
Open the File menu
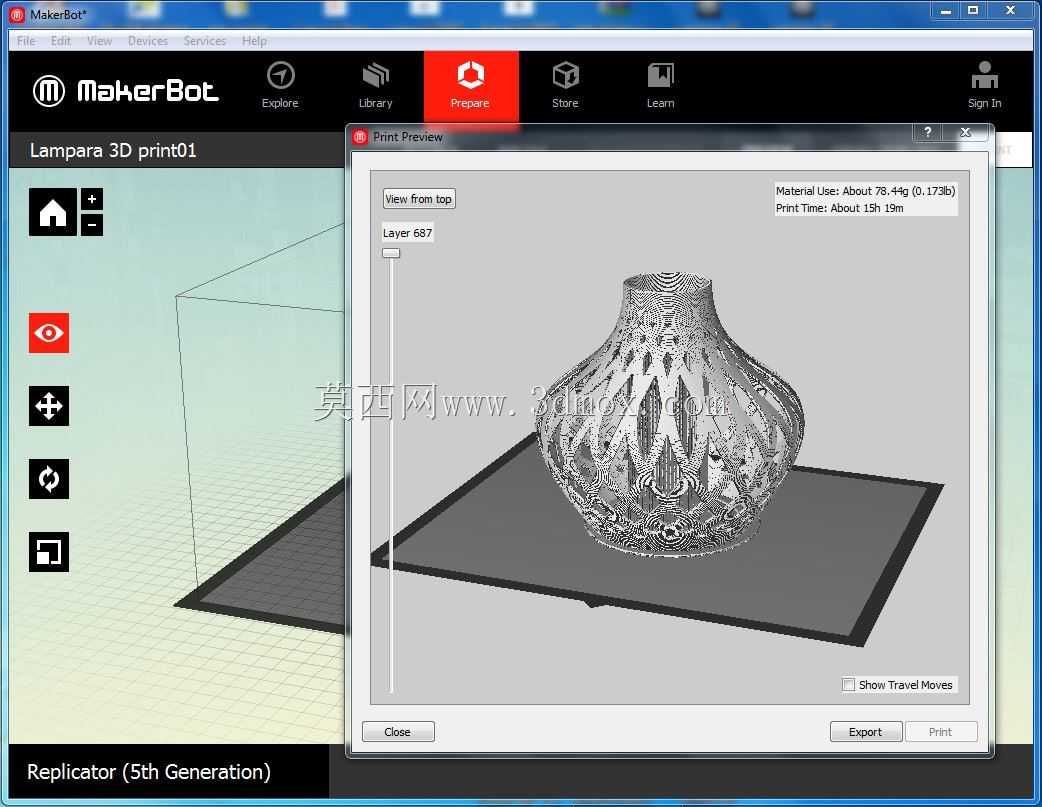point(26,41)
